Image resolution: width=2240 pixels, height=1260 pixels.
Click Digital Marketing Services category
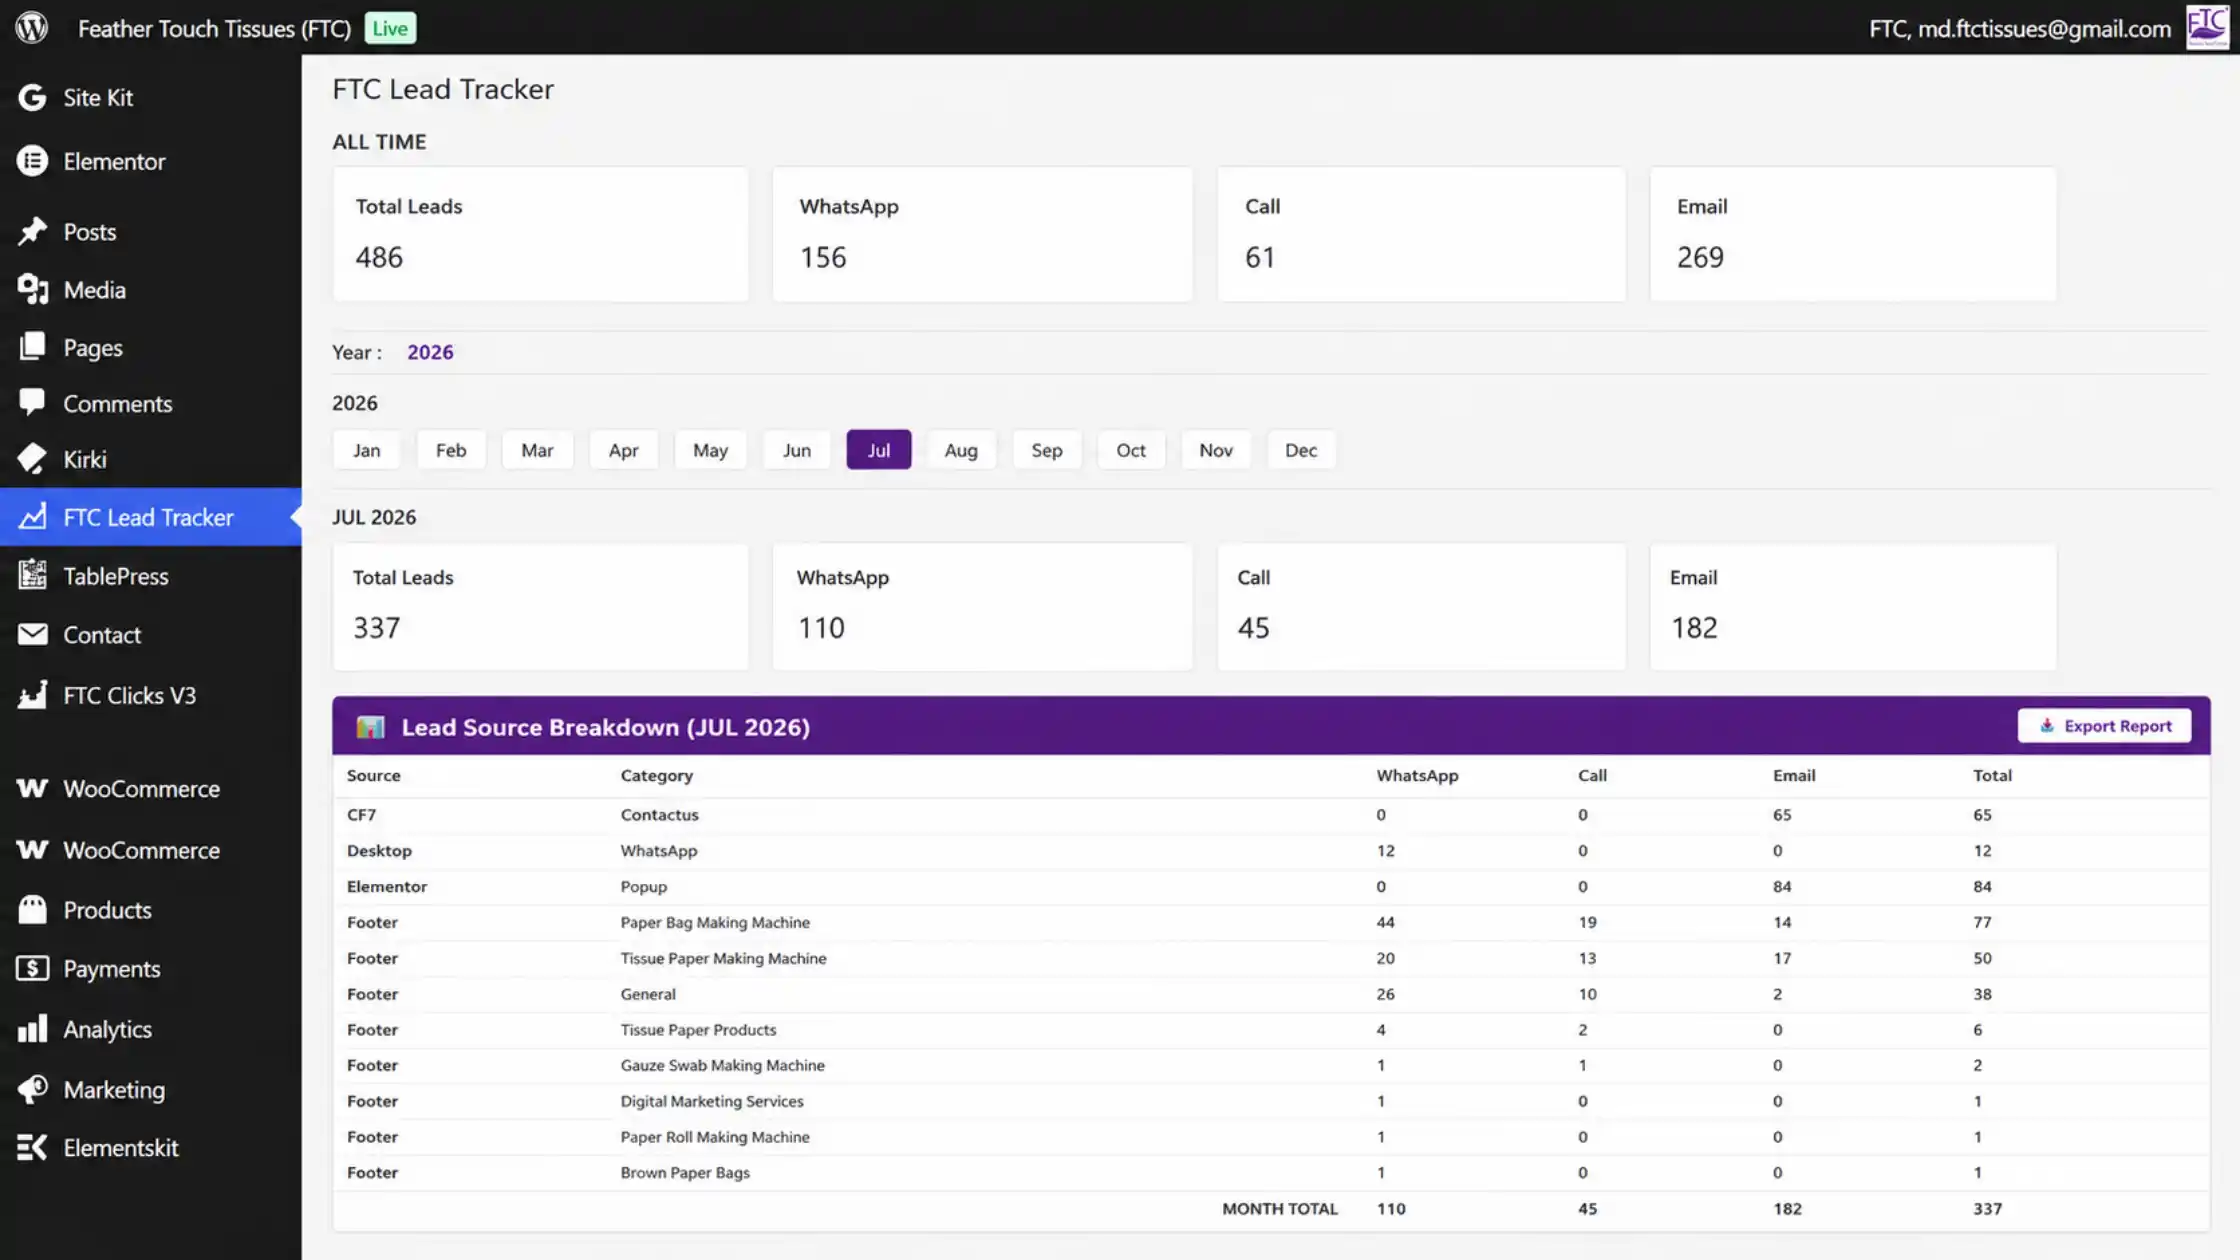click(711, 1101)
